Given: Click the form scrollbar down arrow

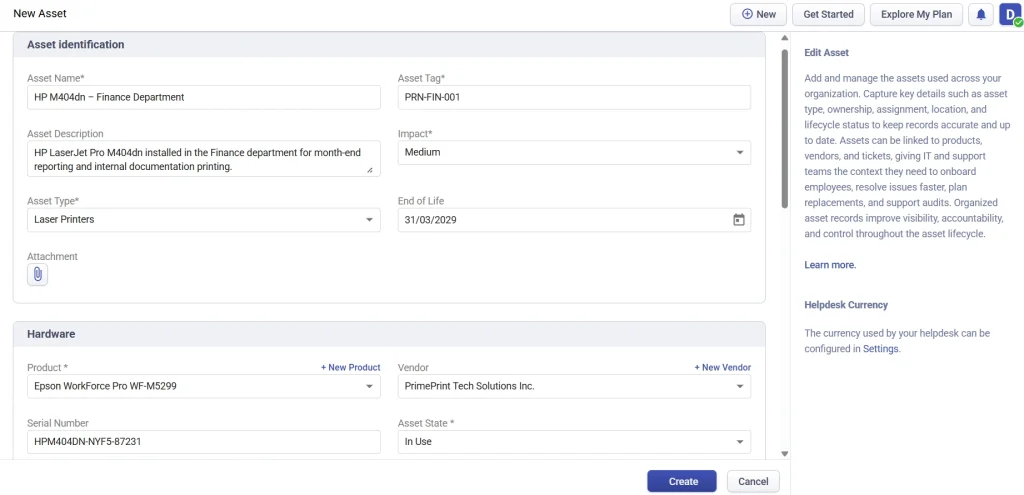Looking at the screenshot, I should point(784,454).
